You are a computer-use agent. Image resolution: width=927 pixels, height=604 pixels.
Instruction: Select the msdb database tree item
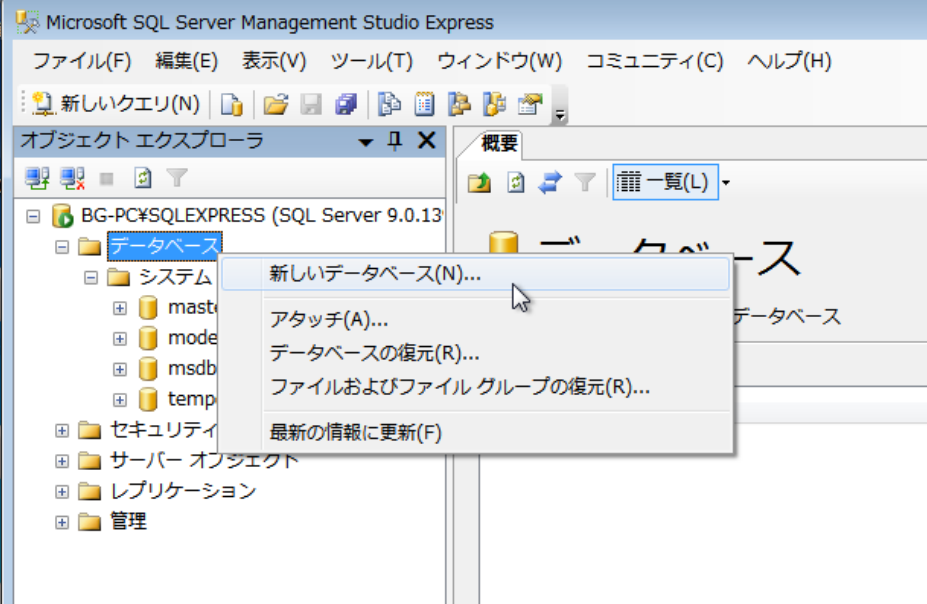[x=192, y=368]
